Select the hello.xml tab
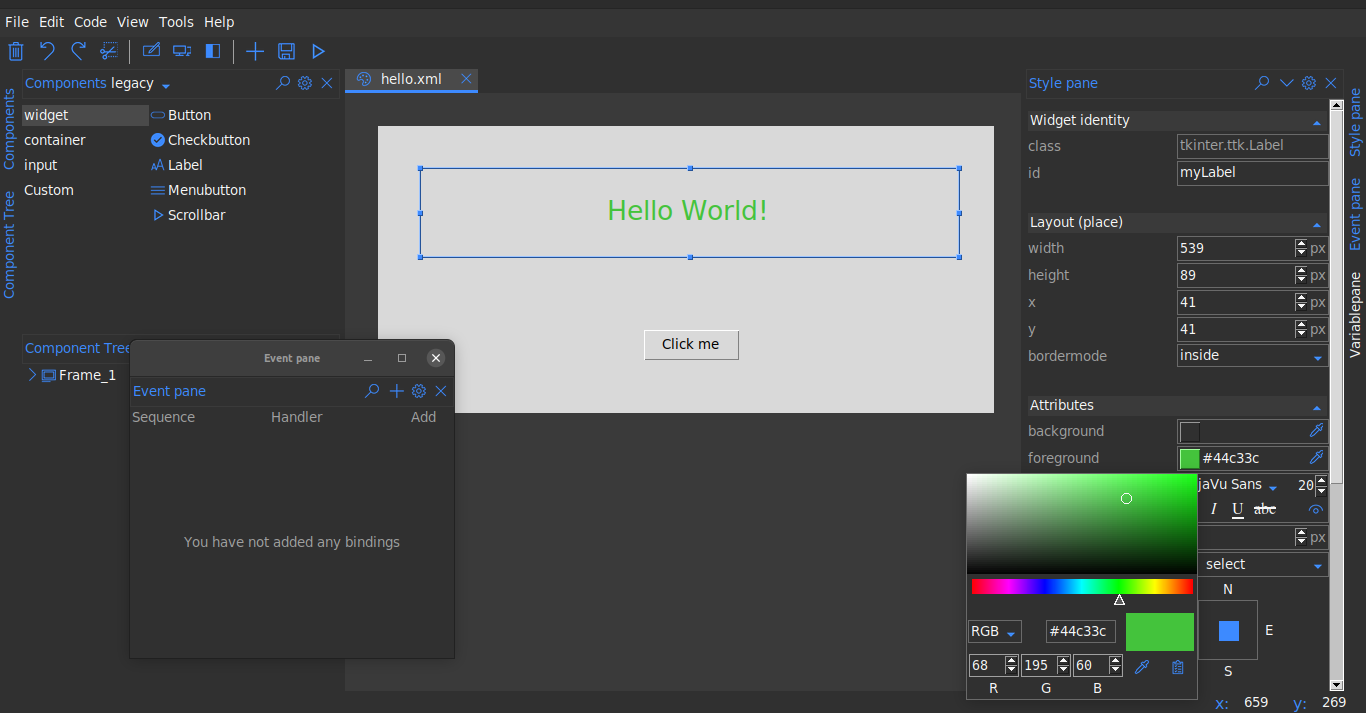The image size is (1366, 713). click(x=410, y=79)
